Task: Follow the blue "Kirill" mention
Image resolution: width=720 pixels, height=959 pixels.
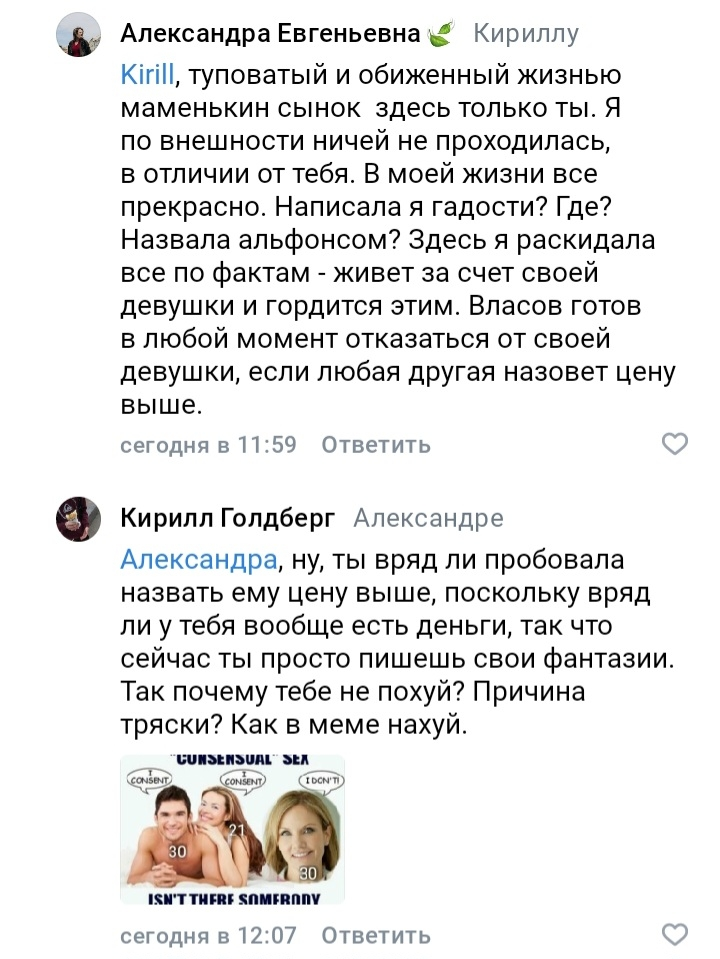Action: (147, 74)
